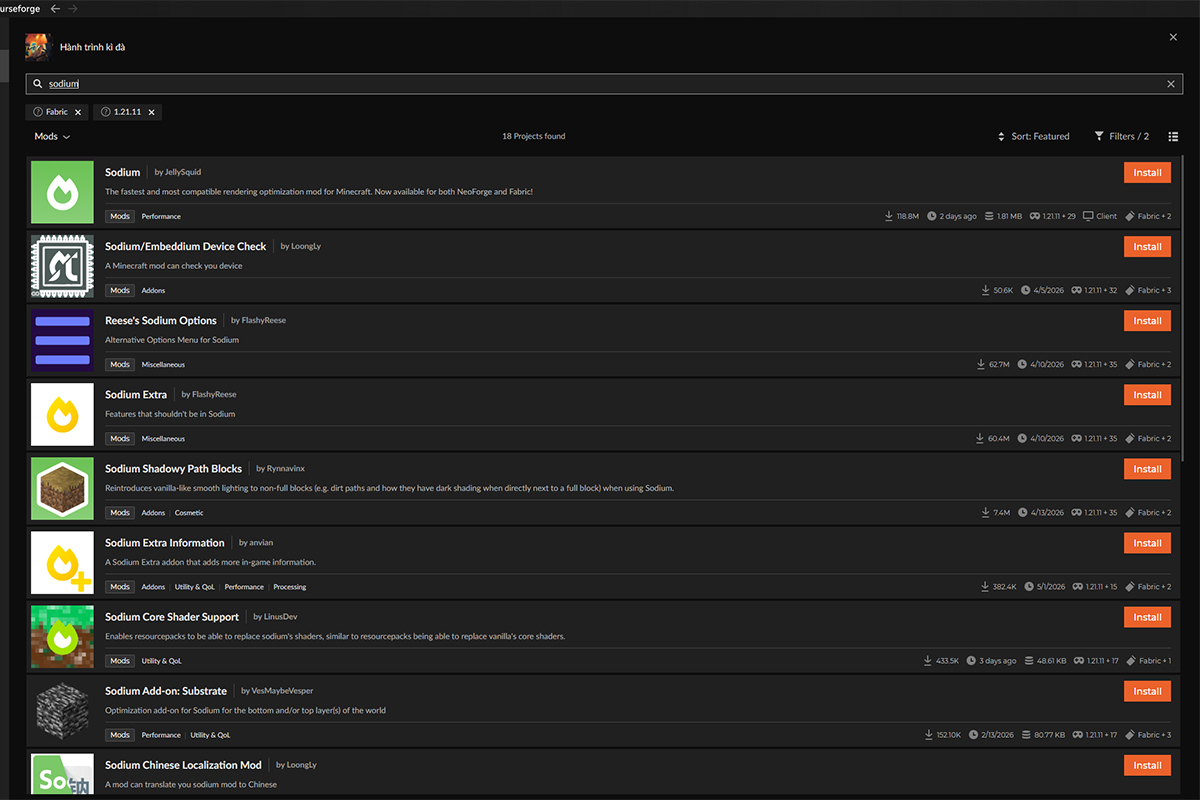The height and width of the screenshot is (800, 1200).
Task: Remove the 1.21.11 filter chip
Action: (x=151, y=112)
